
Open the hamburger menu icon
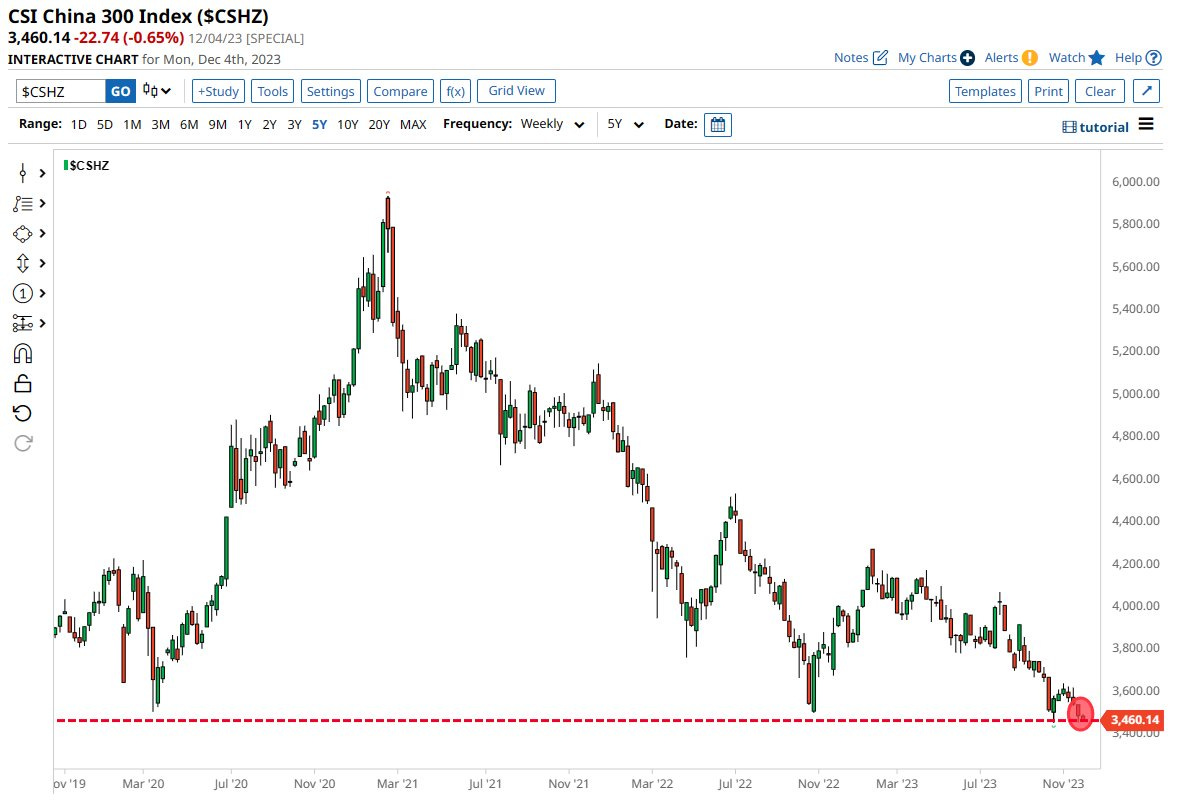click(x=1146, y=125)
